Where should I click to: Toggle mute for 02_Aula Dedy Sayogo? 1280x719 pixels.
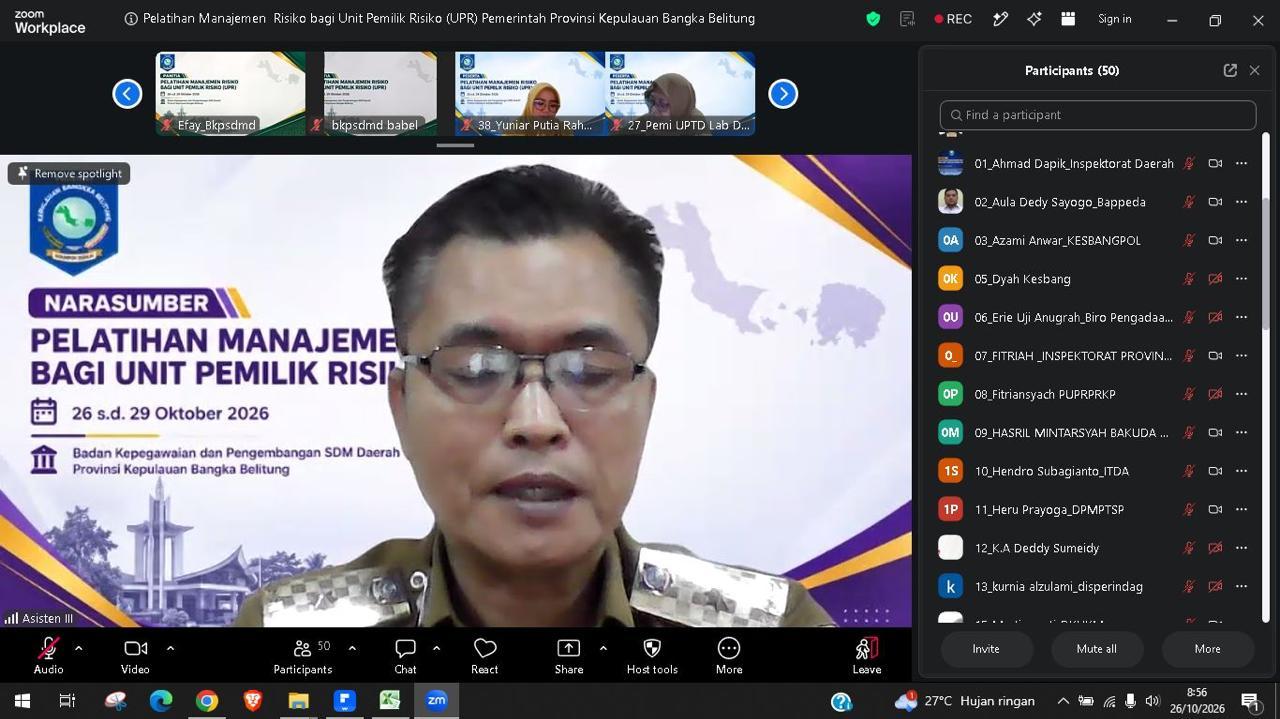click(1189, 202)
